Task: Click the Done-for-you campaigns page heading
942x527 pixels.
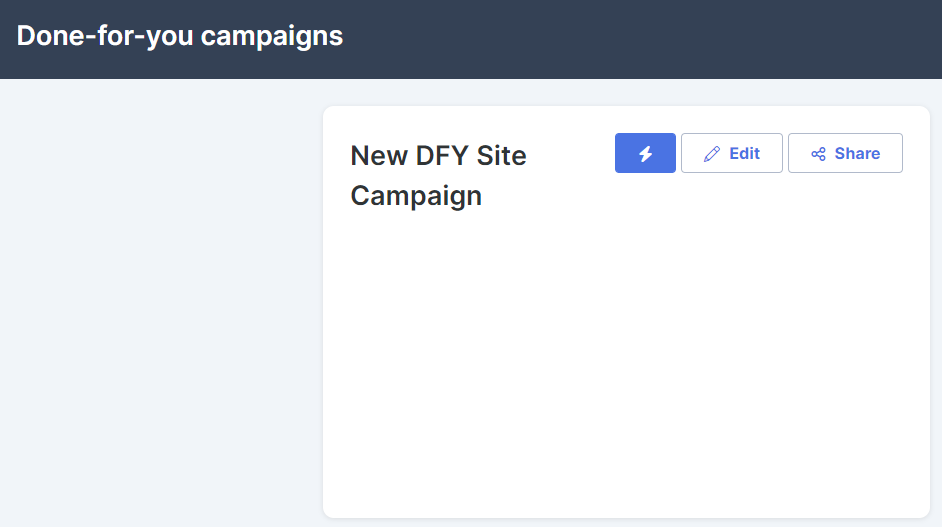Action: (x=180, y=36)
